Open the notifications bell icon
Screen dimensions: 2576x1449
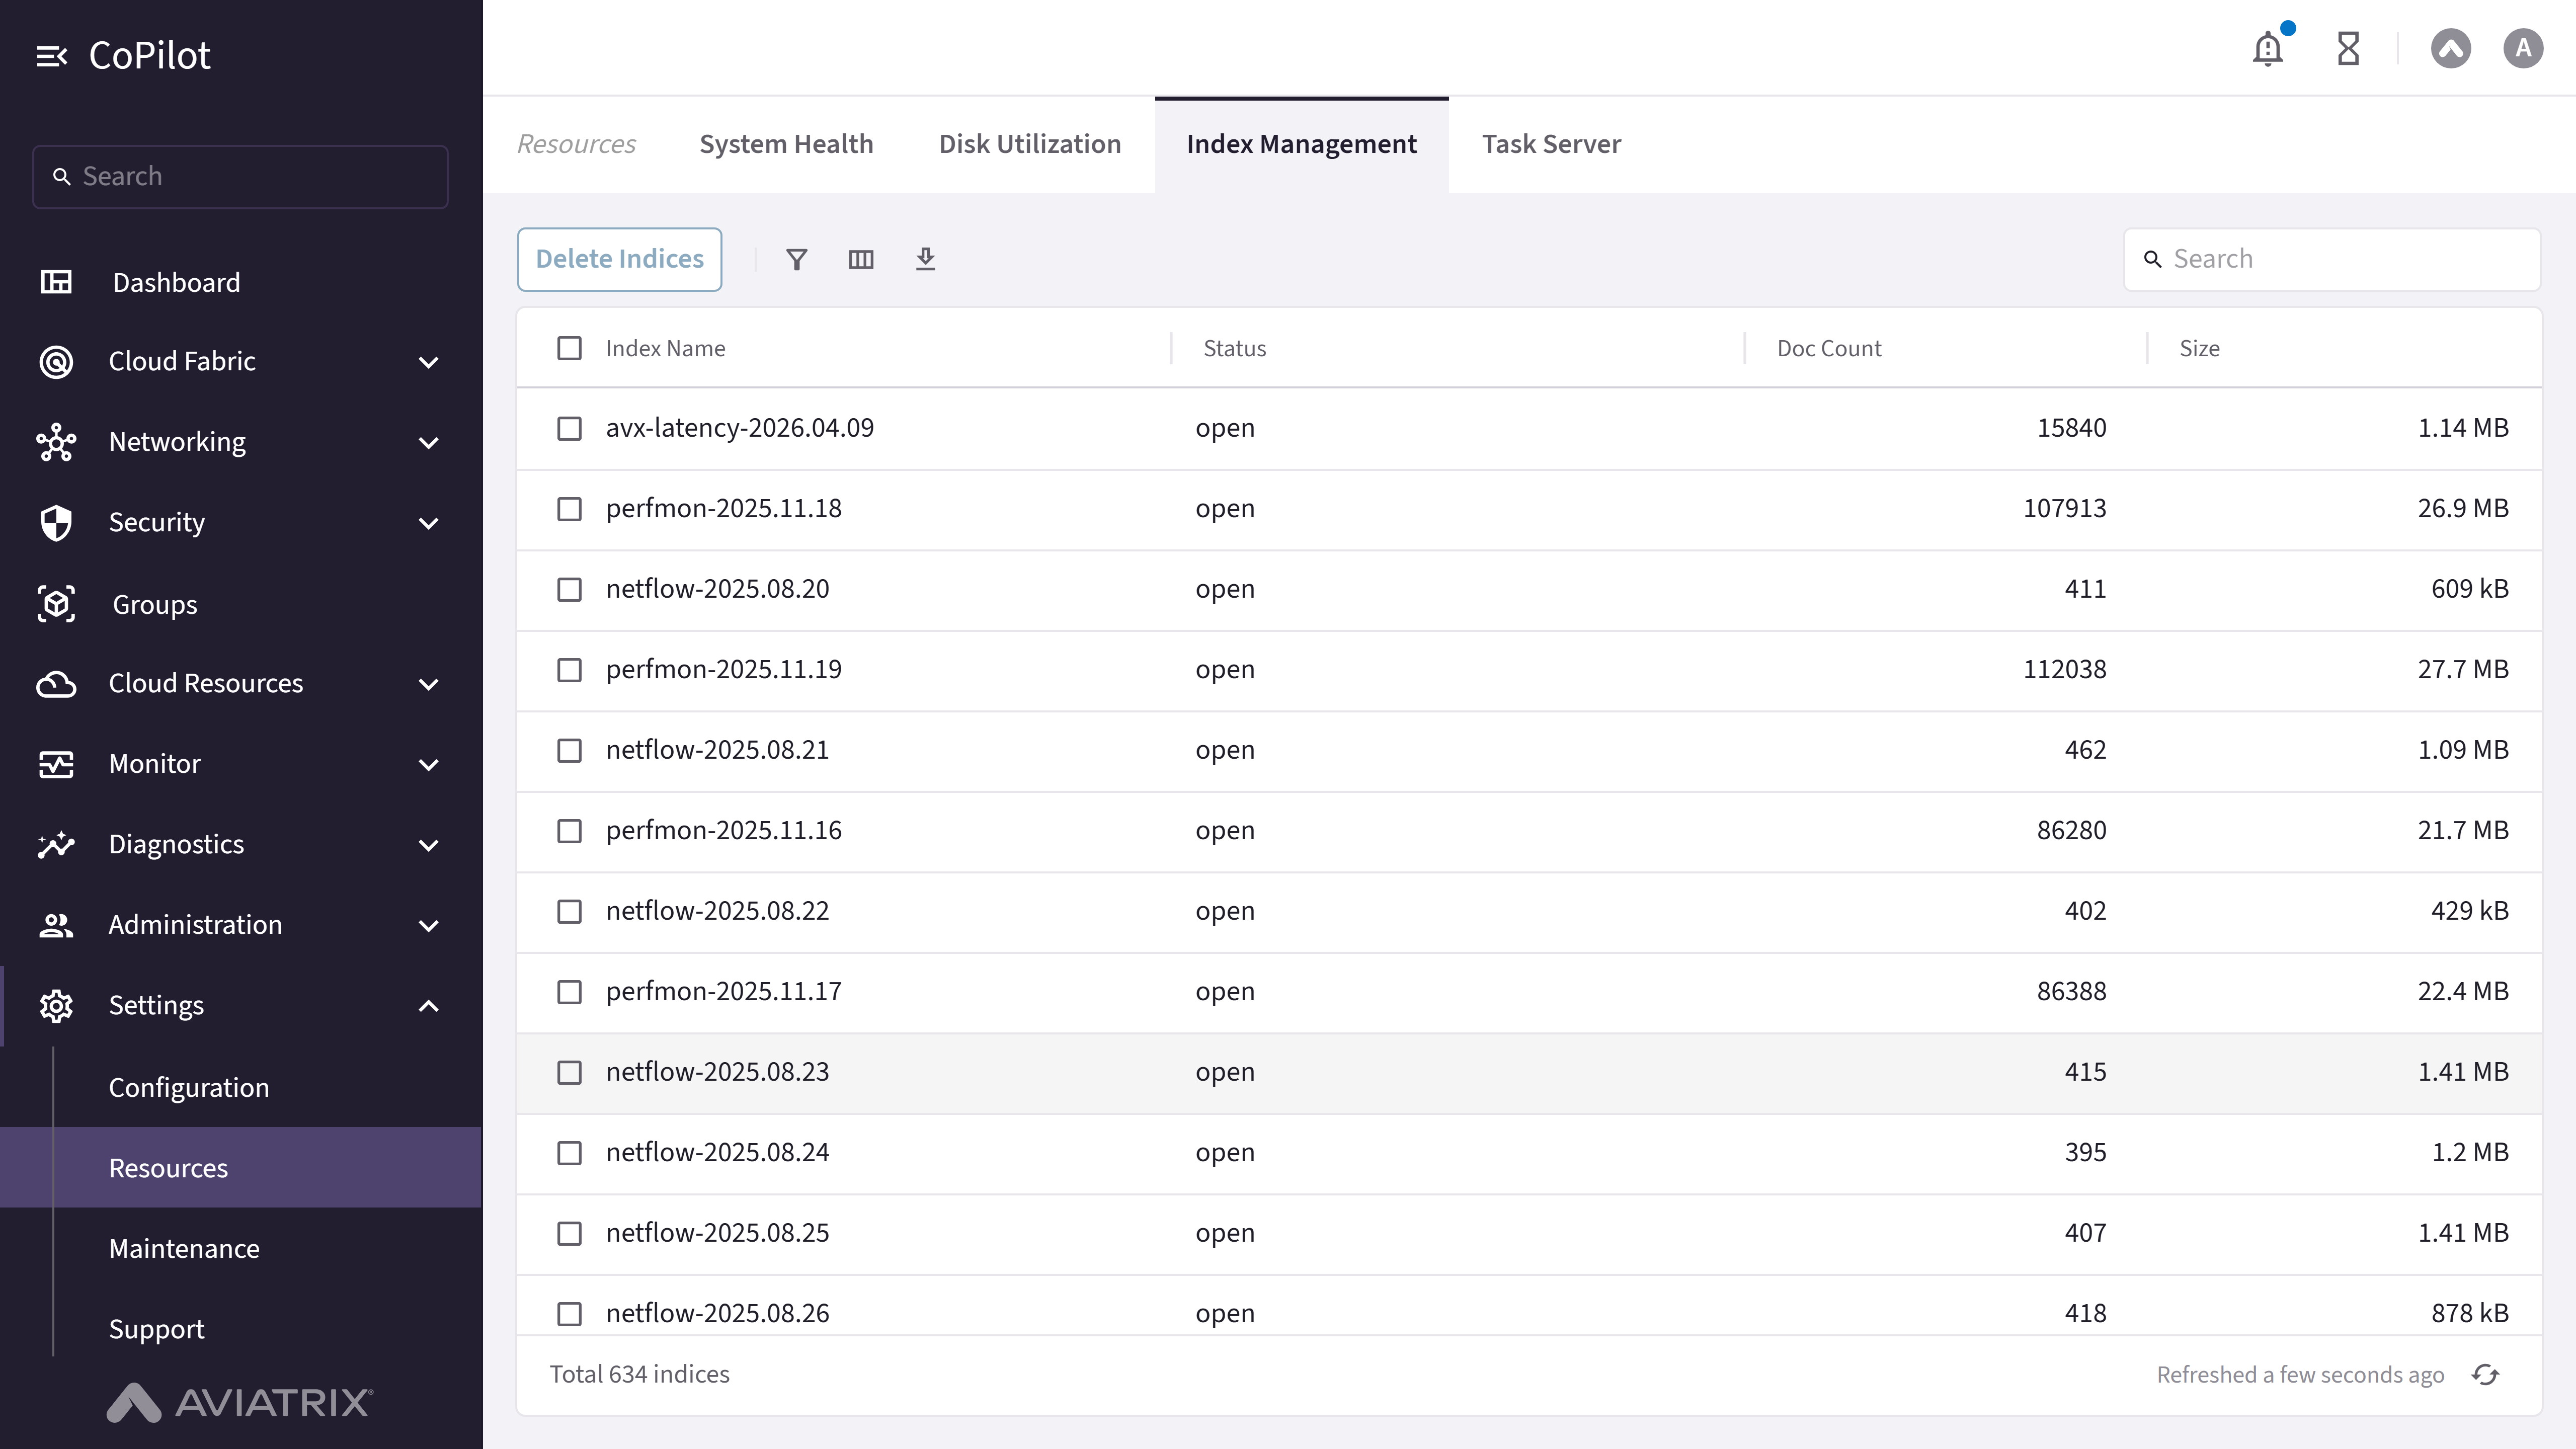point(2268,48)
